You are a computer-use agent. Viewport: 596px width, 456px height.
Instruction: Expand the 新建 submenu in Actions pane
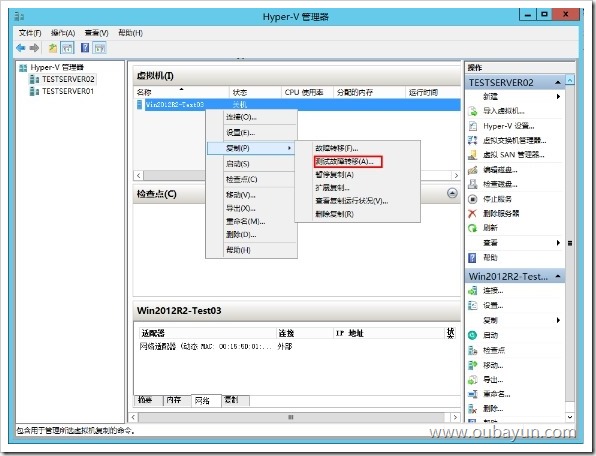coord(558,97)
